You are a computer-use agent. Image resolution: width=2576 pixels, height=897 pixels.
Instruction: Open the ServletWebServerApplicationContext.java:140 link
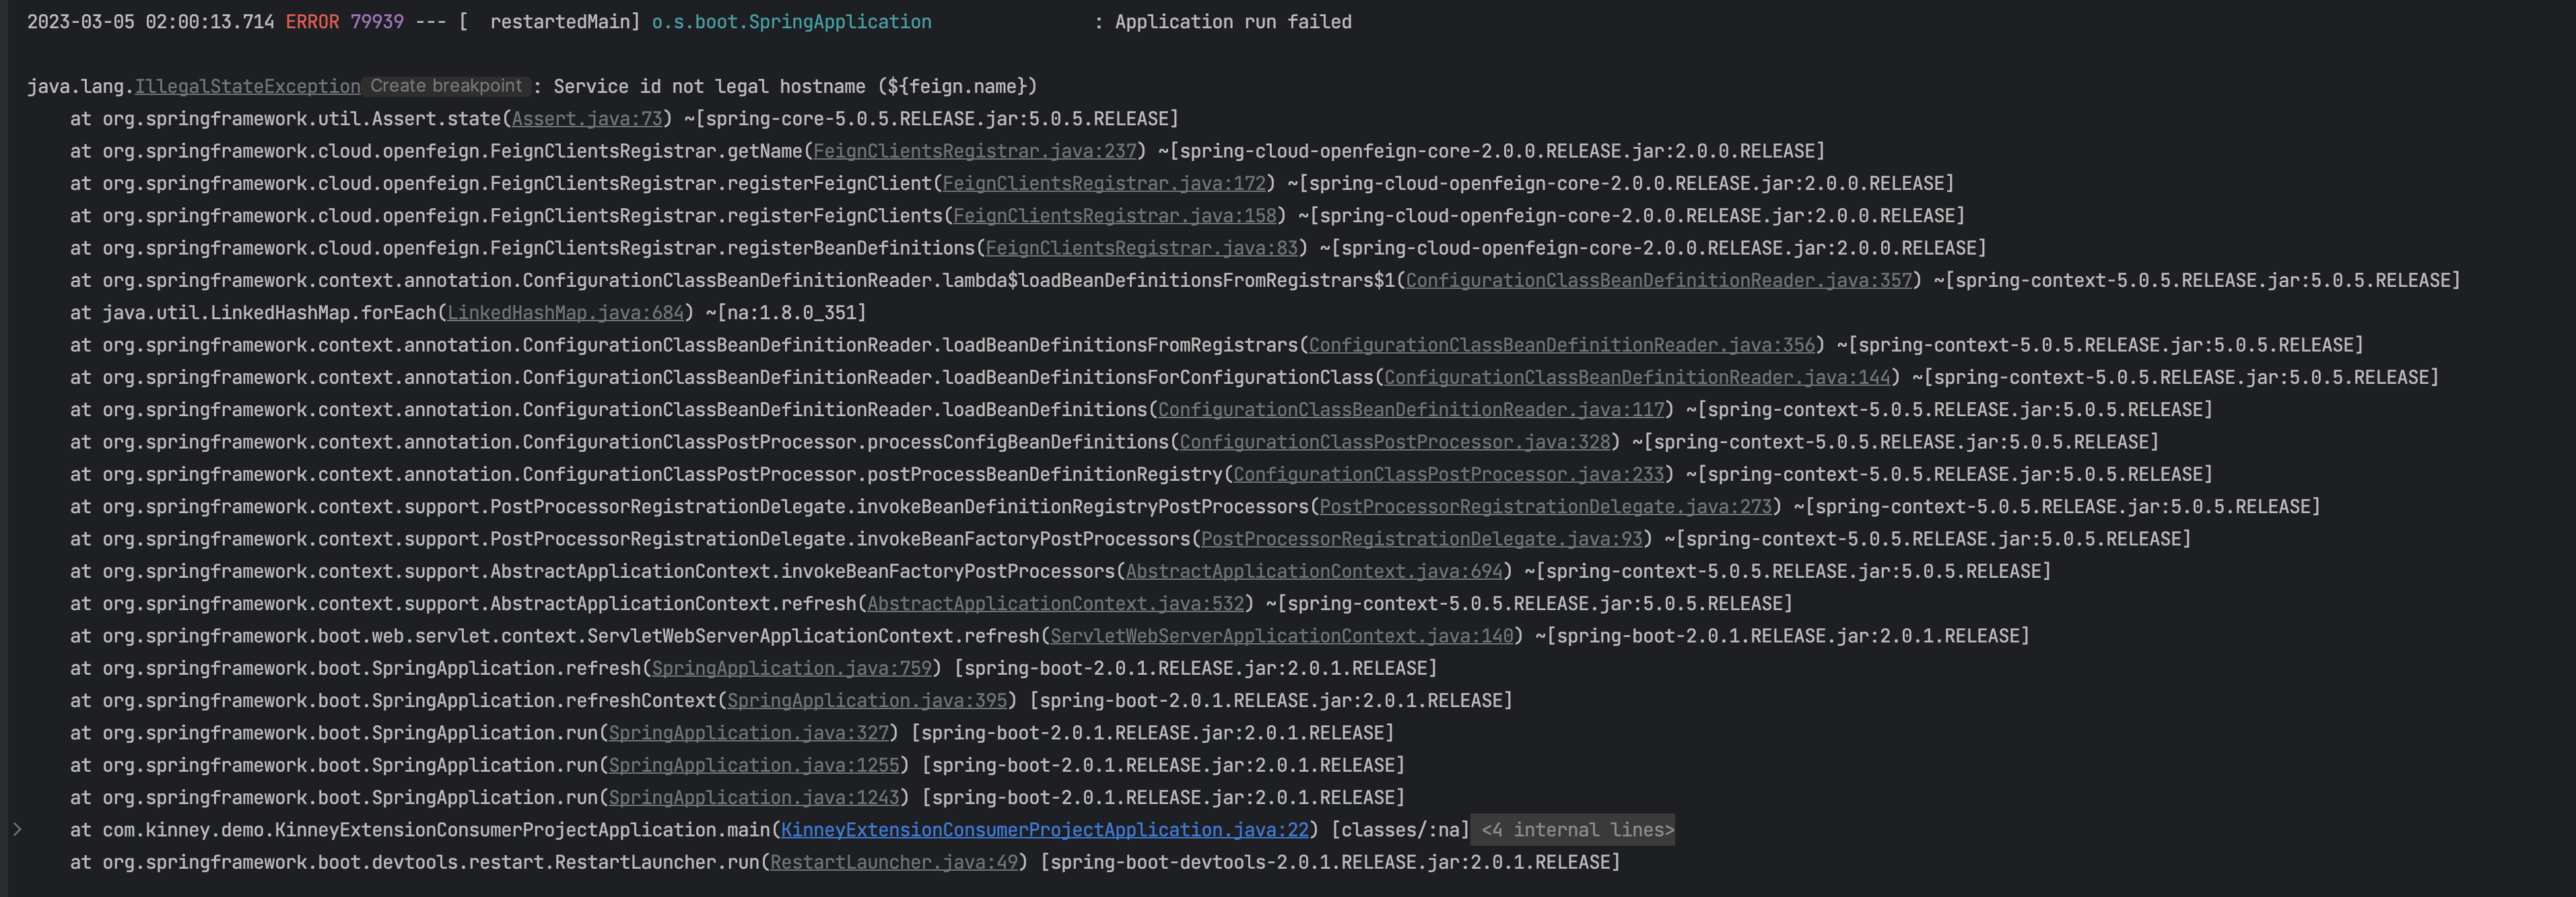tap(1282, 636)
